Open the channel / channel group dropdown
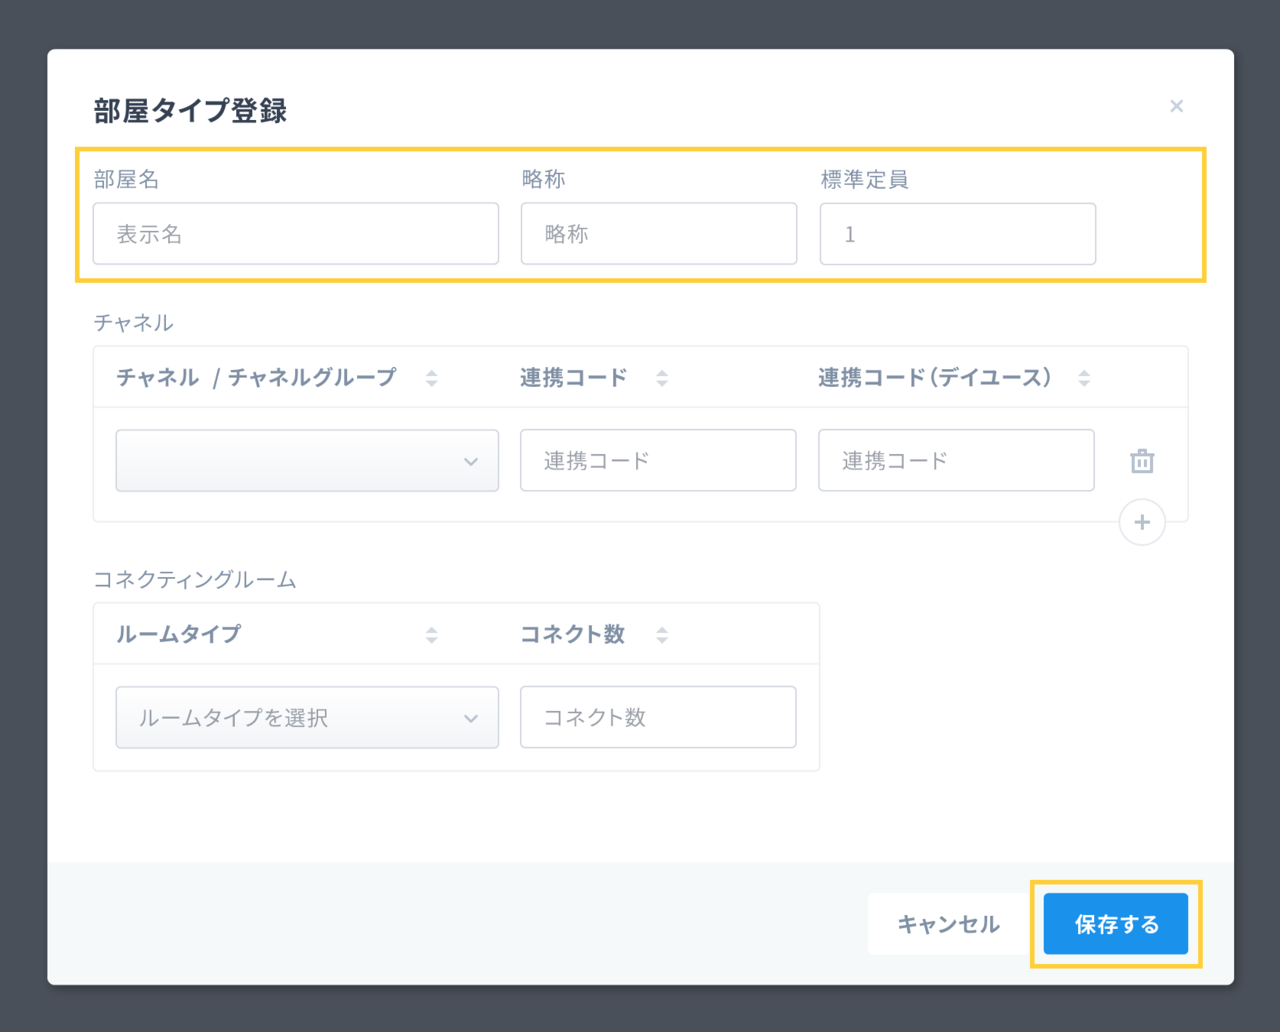 (x=307, y=461)
